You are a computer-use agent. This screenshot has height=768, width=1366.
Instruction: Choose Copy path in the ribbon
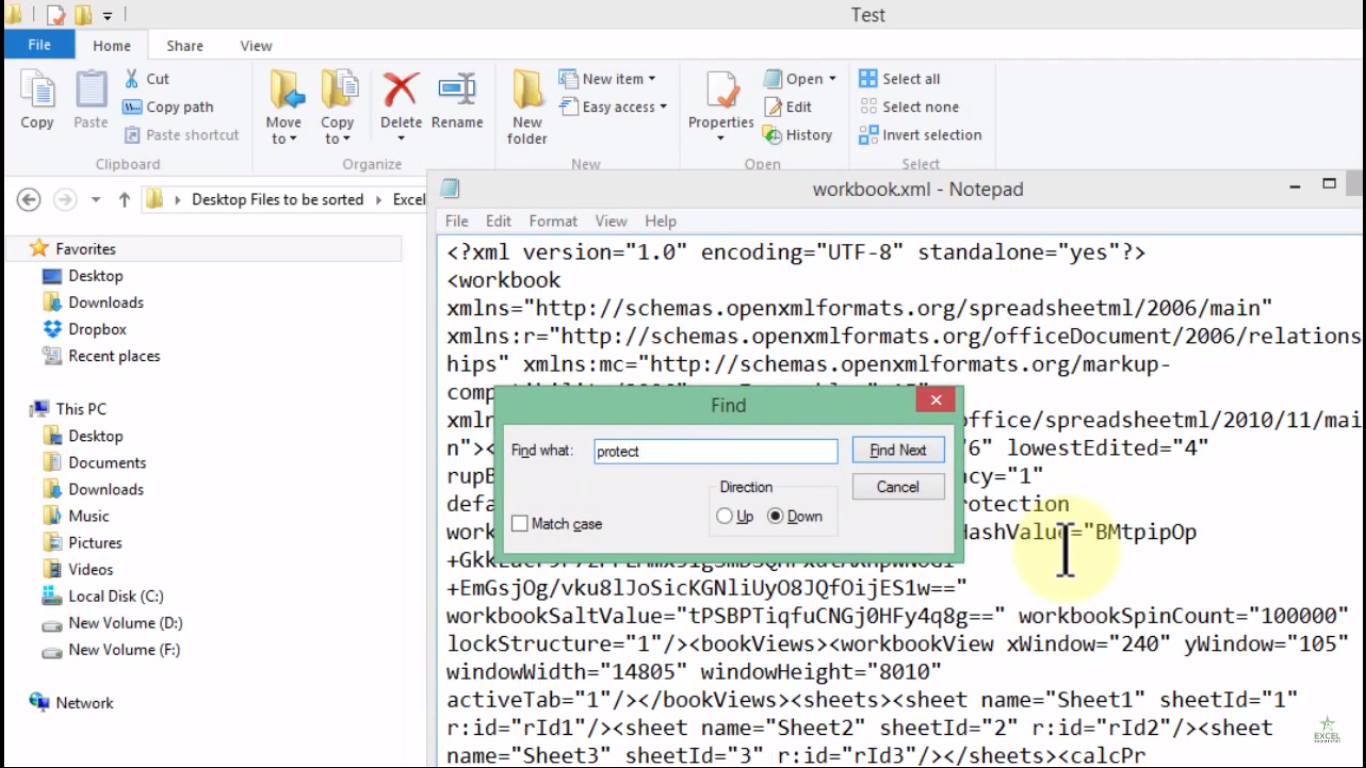tap(168, 106)
